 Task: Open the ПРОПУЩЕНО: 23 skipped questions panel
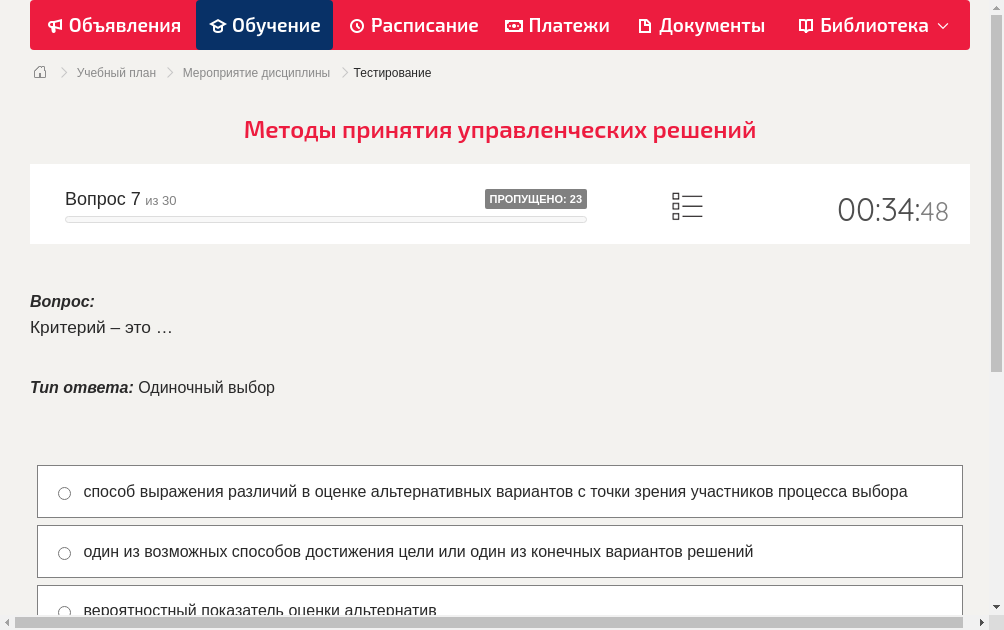point(537,198)
